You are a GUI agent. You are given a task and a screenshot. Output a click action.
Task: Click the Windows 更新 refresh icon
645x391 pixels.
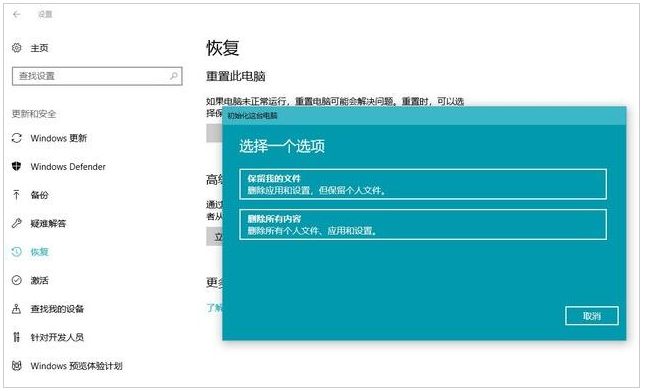[x=16, y=138]
